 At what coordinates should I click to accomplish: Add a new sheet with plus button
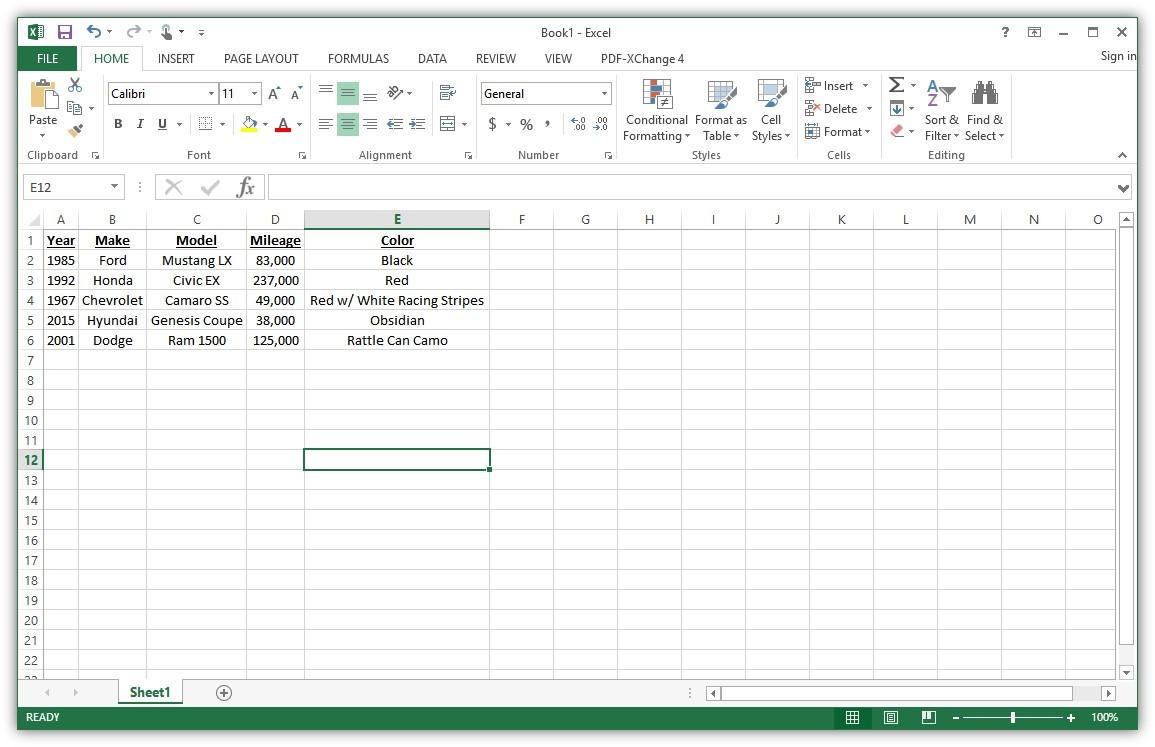coord(224,692)
